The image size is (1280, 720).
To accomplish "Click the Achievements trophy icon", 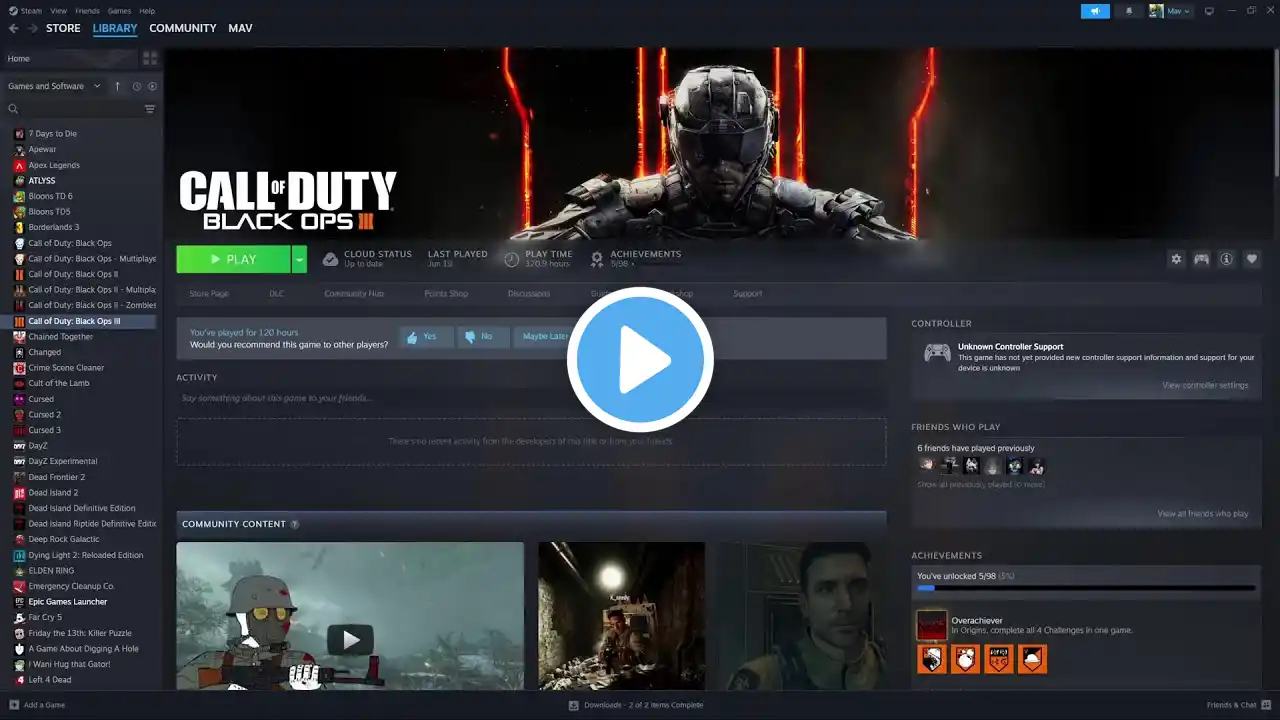I will [x=597, y=259].
